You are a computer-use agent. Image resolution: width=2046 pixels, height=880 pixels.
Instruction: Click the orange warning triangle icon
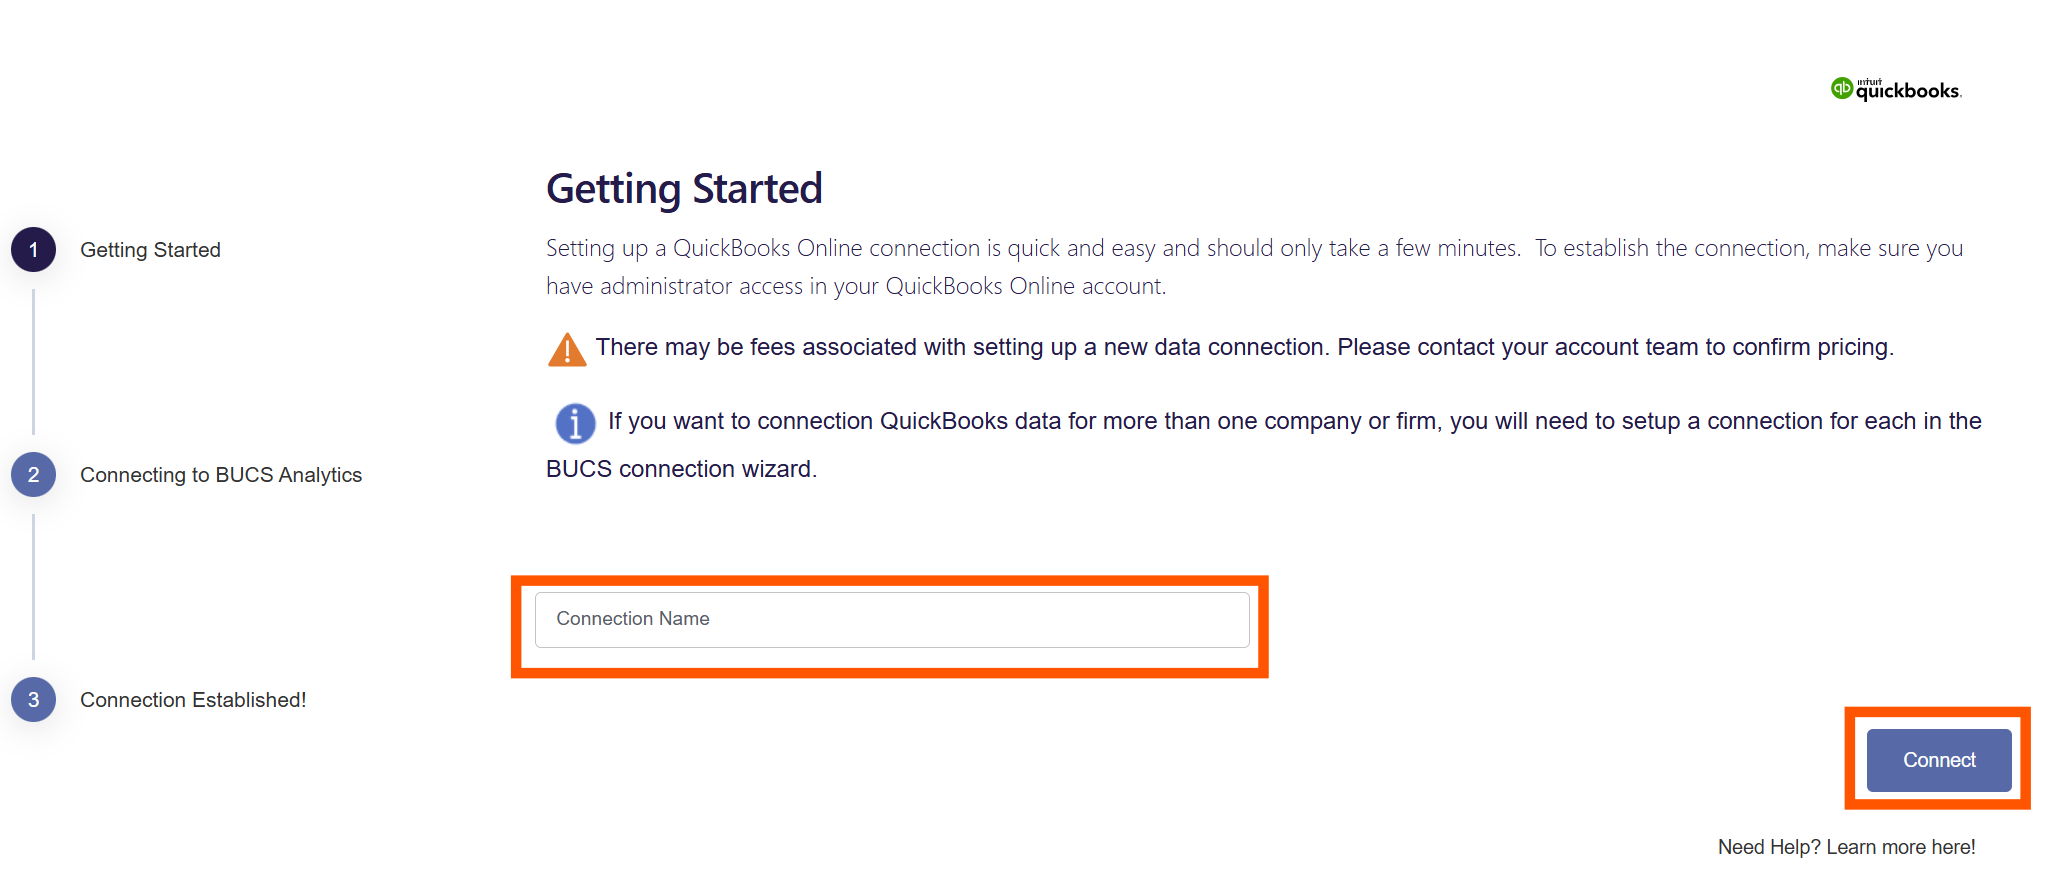pyautogui.click(x=567, y=350)
